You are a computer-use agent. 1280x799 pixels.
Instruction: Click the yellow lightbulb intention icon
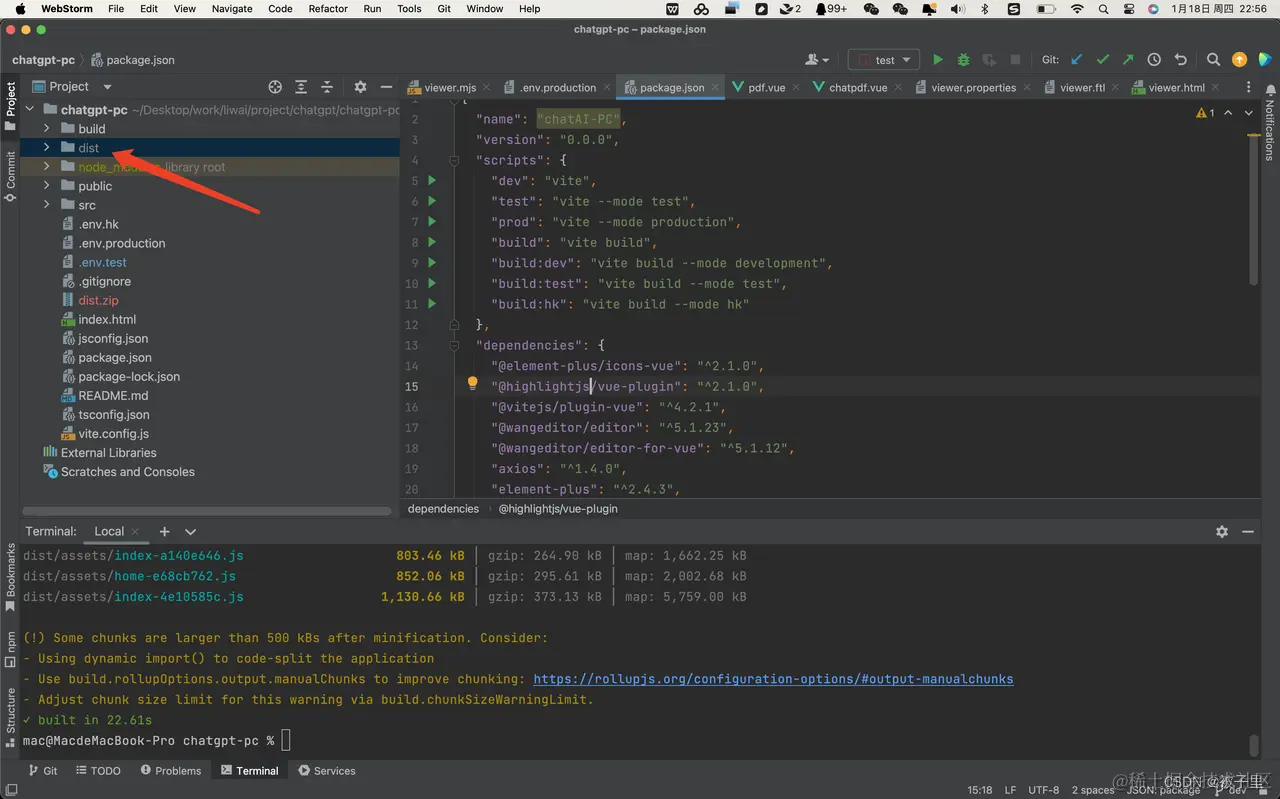tap(473, 384)
